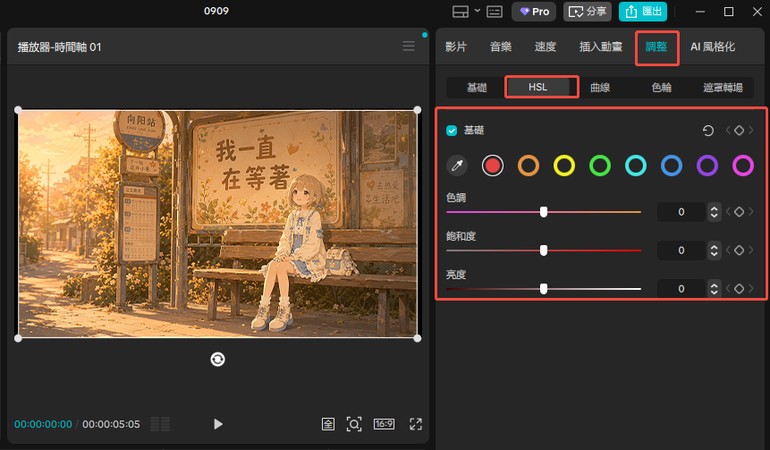Select the magenta HSL color circle
This screenshot has width=770, height=450.
pos(743,166)
